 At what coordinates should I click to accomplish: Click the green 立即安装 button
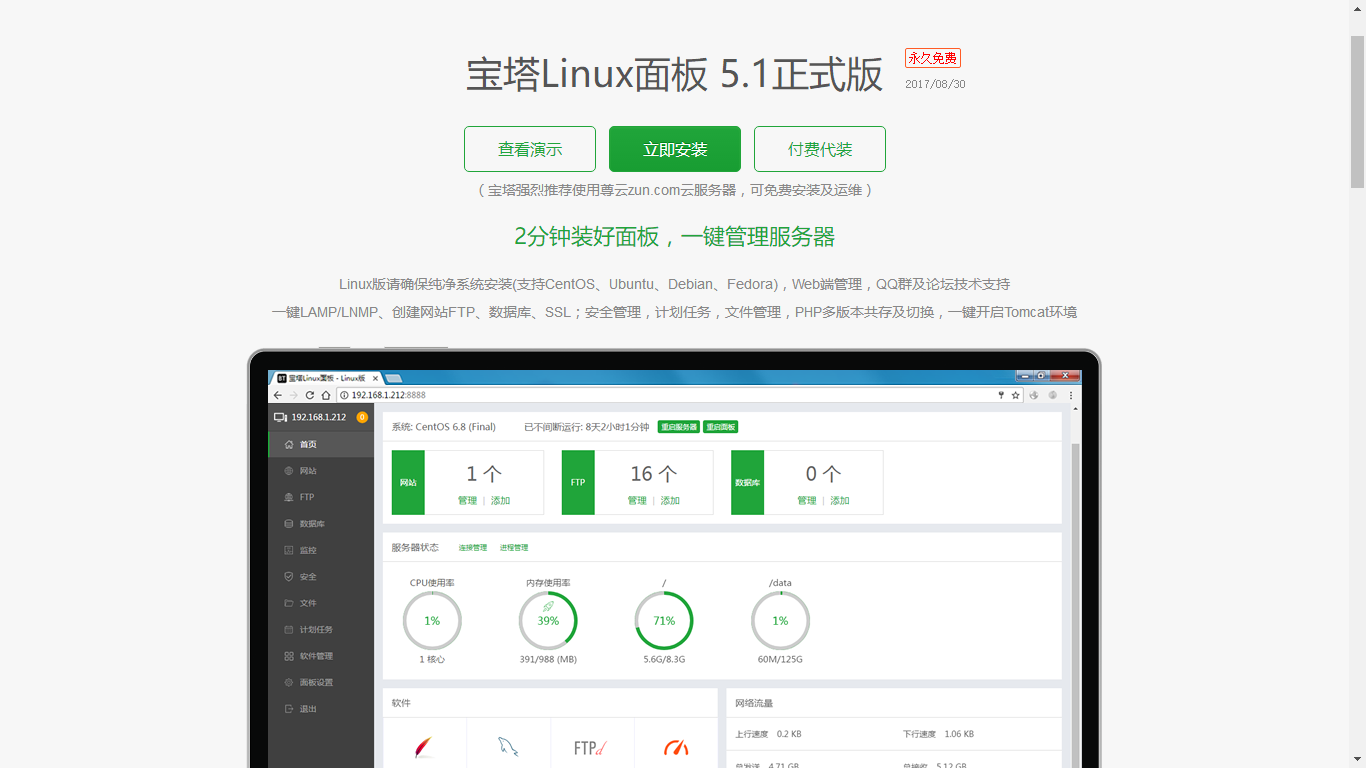coord(675,149)
